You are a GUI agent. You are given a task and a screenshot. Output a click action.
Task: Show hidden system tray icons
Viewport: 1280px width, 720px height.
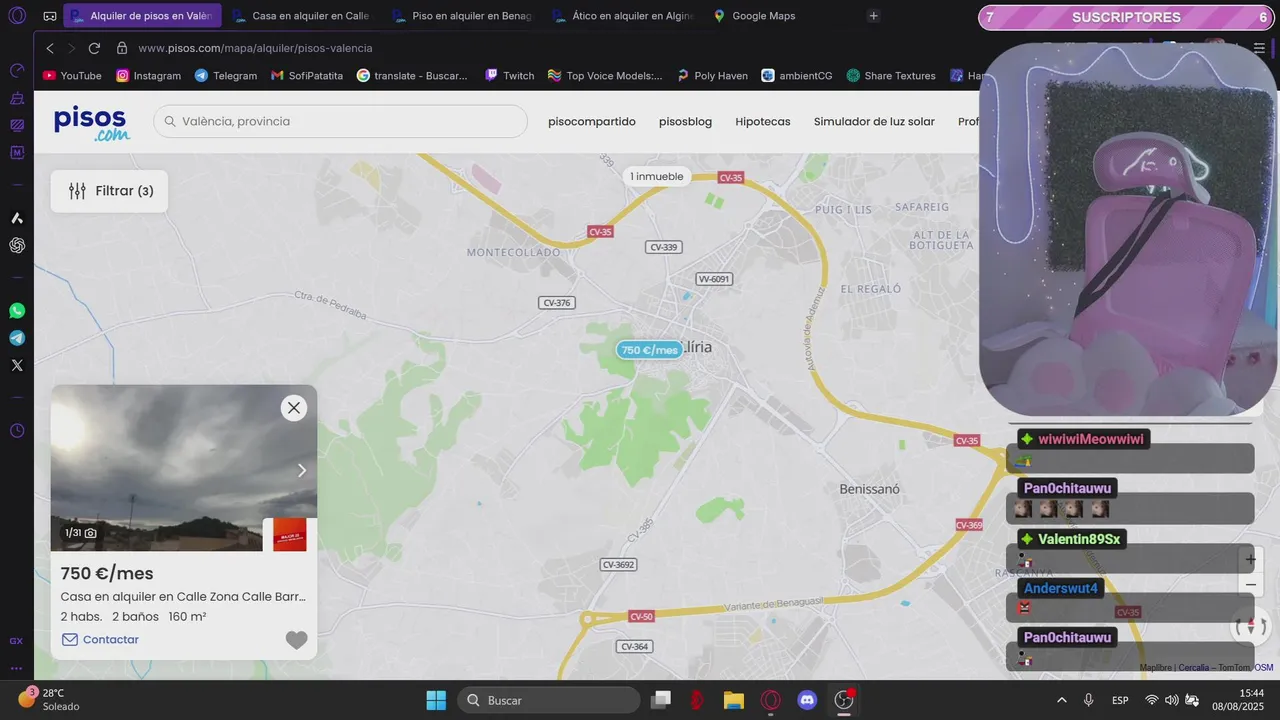[x=1061, y=700]
